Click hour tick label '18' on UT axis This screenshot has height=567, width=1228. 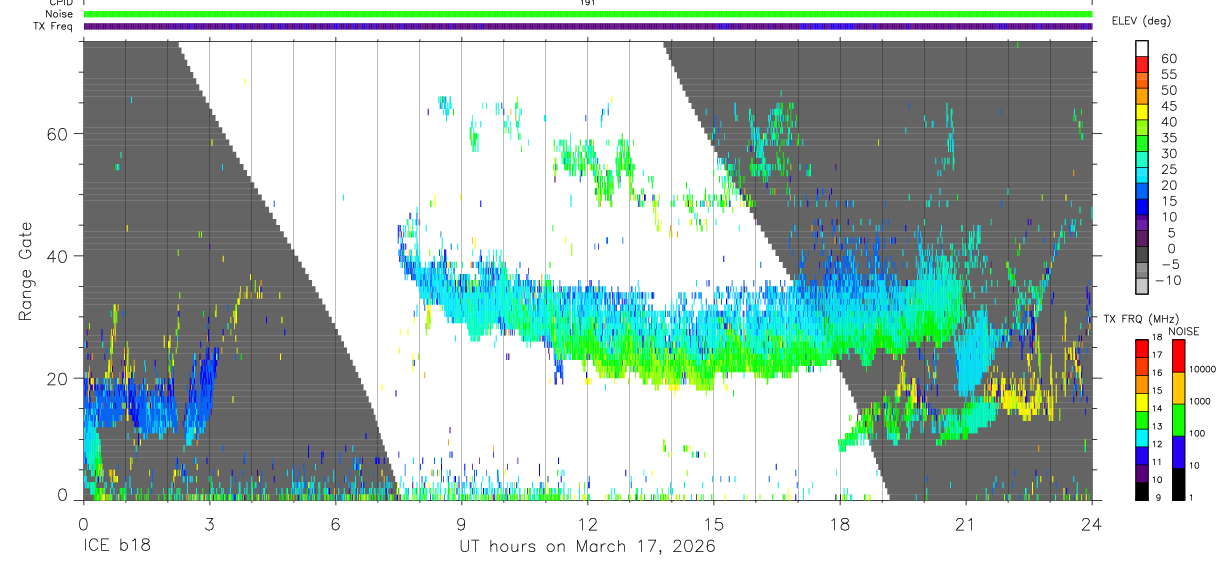click(x=840, y=524)
